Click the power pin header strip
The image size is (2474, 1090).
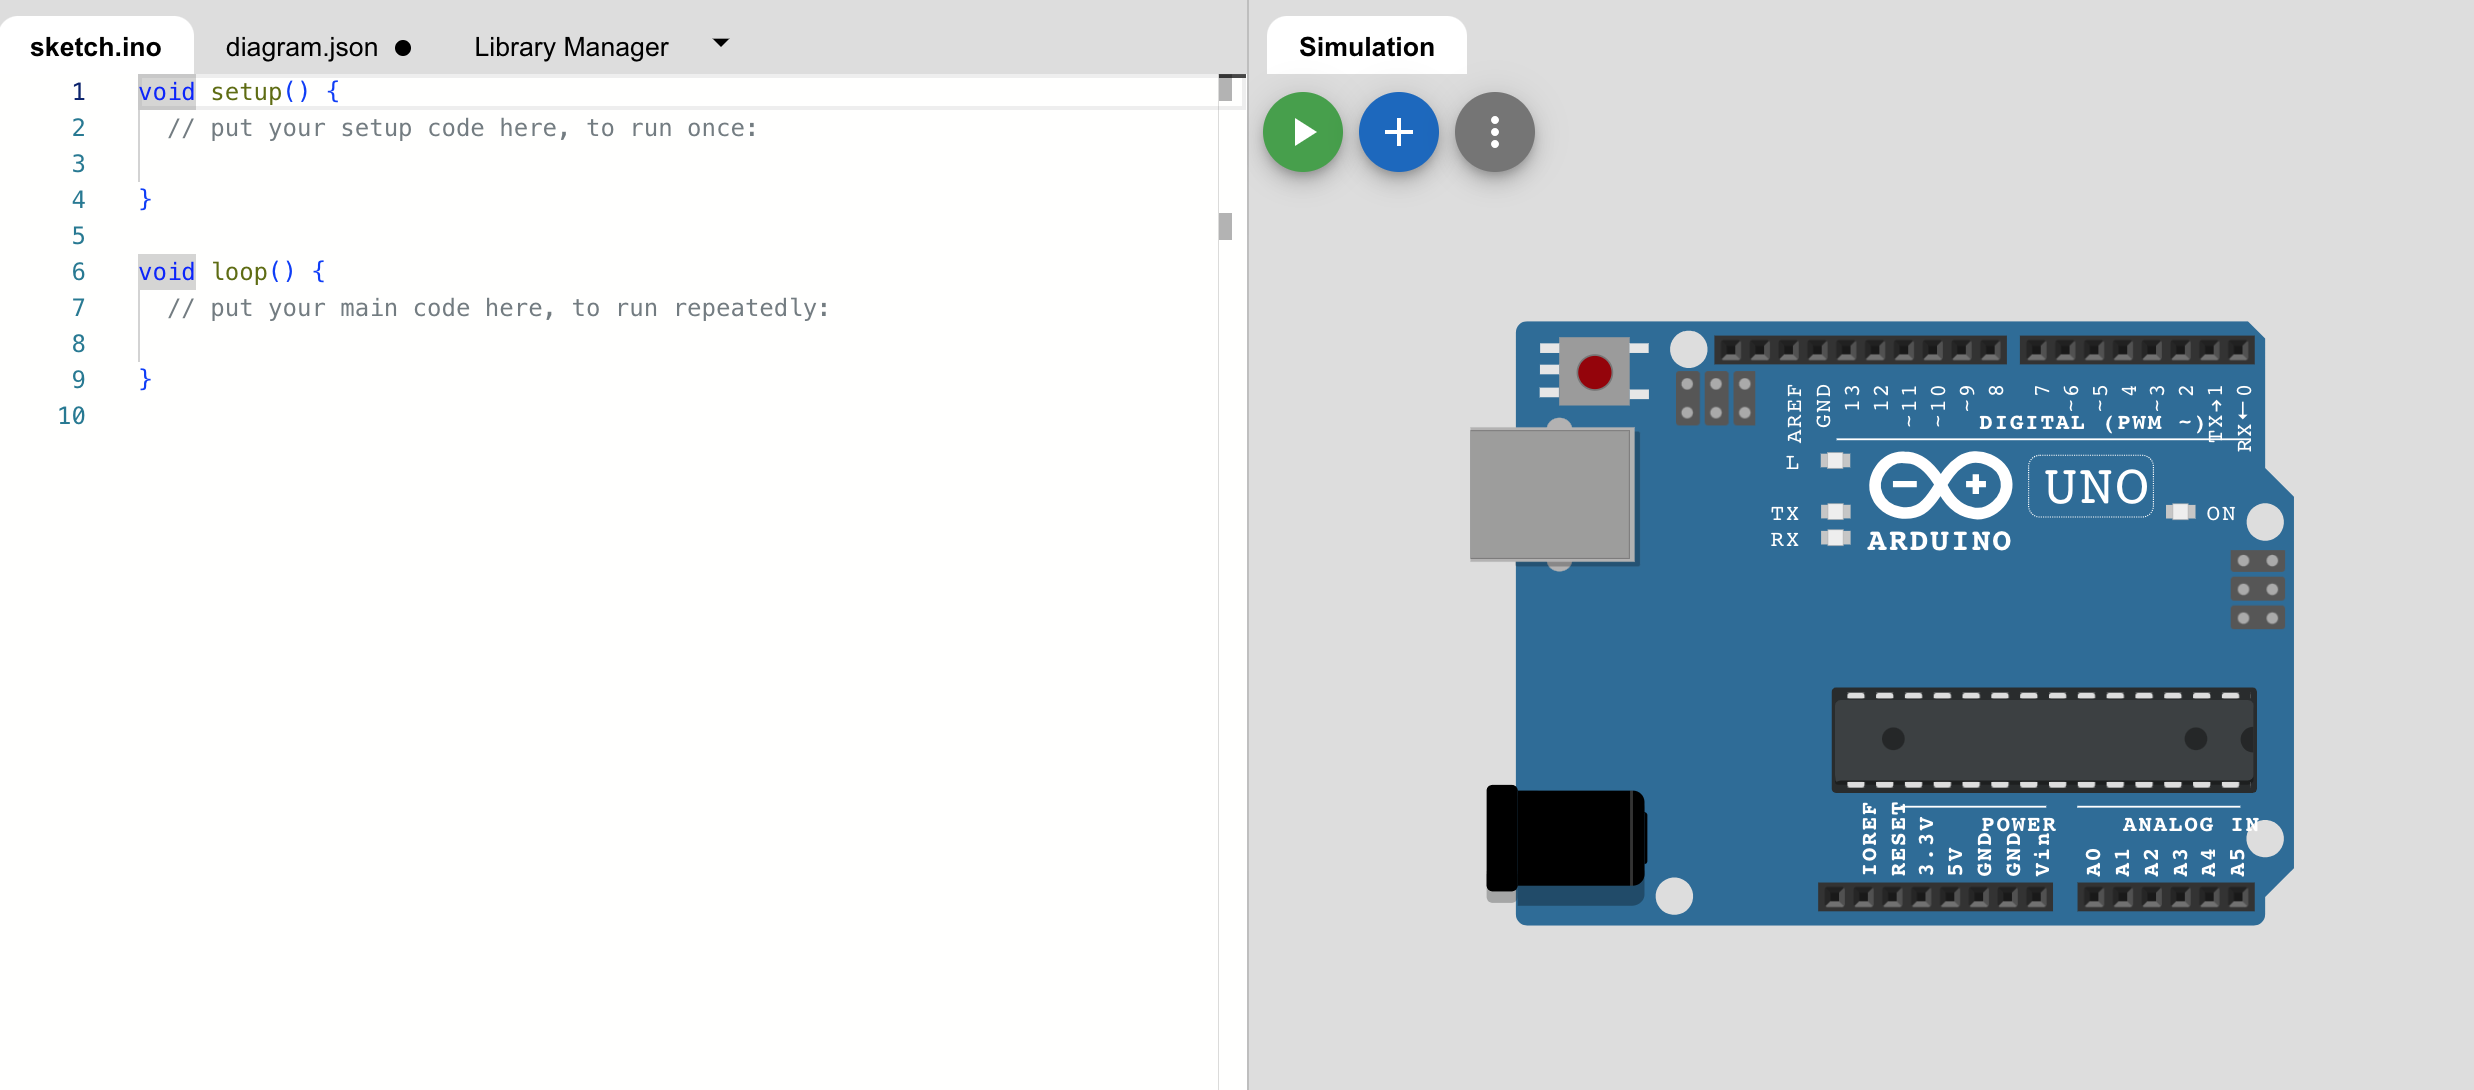pyautogui.click(x=1935, y=898)
